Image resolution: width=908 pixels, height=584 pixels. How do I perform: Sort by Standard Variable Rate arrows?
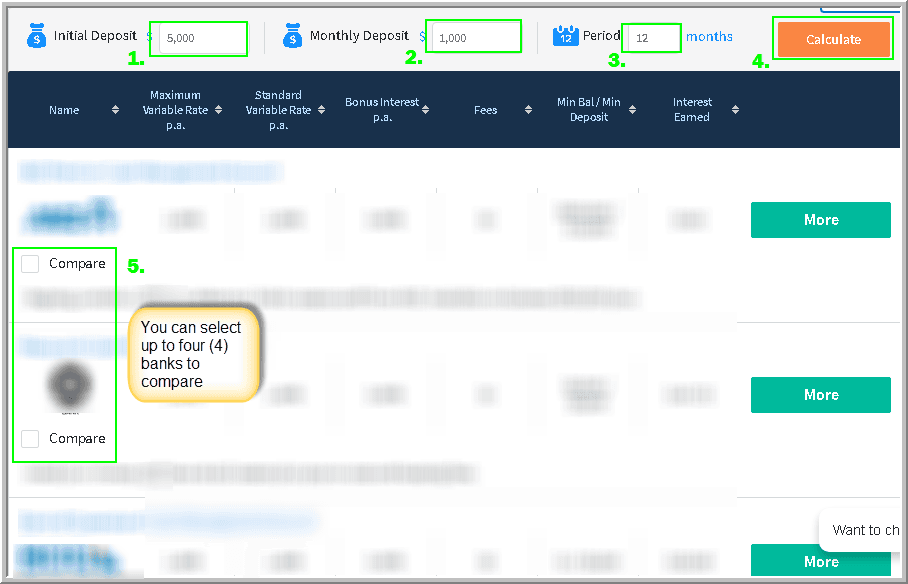coord(321,110)
